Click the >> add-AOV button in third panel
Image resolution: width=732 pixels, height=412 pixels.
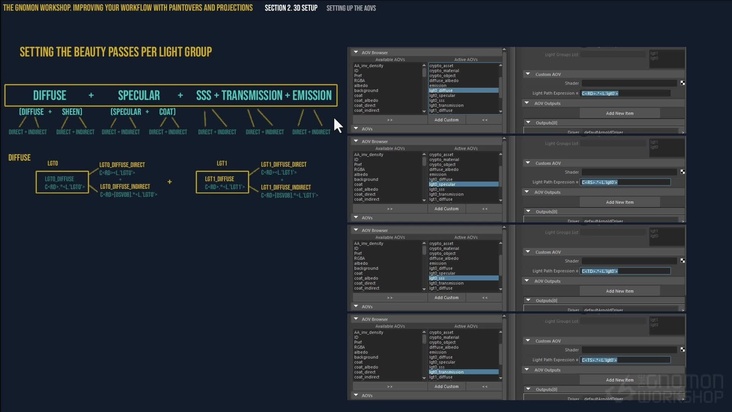click(390, 298)
